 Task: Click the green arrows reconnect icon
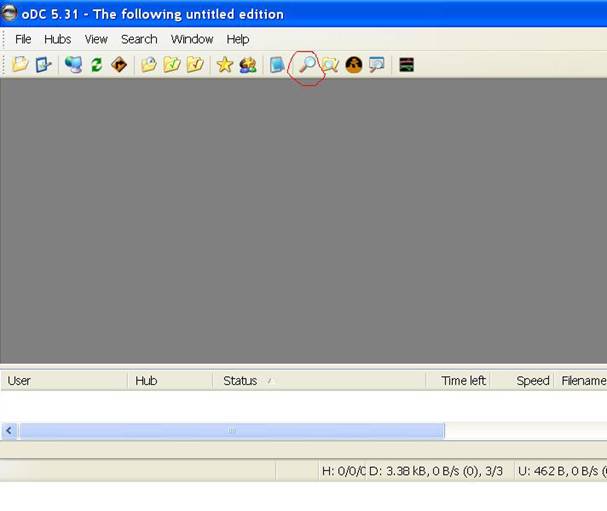(x=97, y=65)
